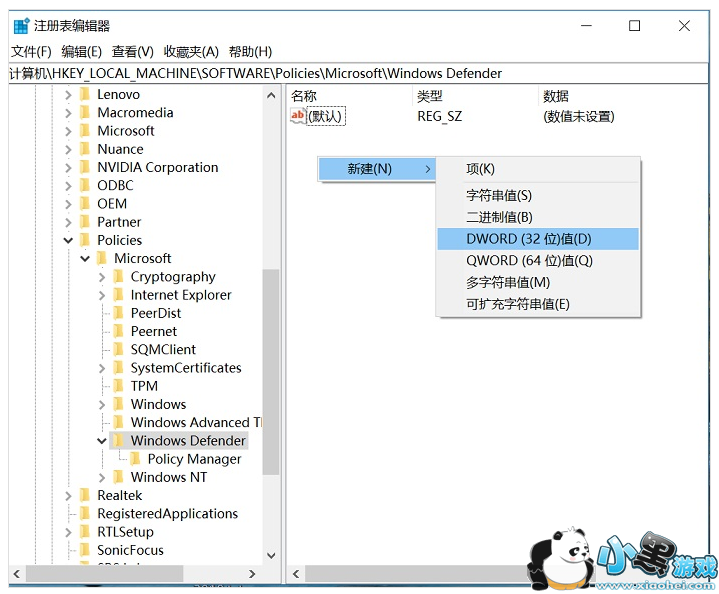This screenshot has height=594, width=719.
Task: Click the ab string icon of (默认) value
Action: tap(298, 115)
